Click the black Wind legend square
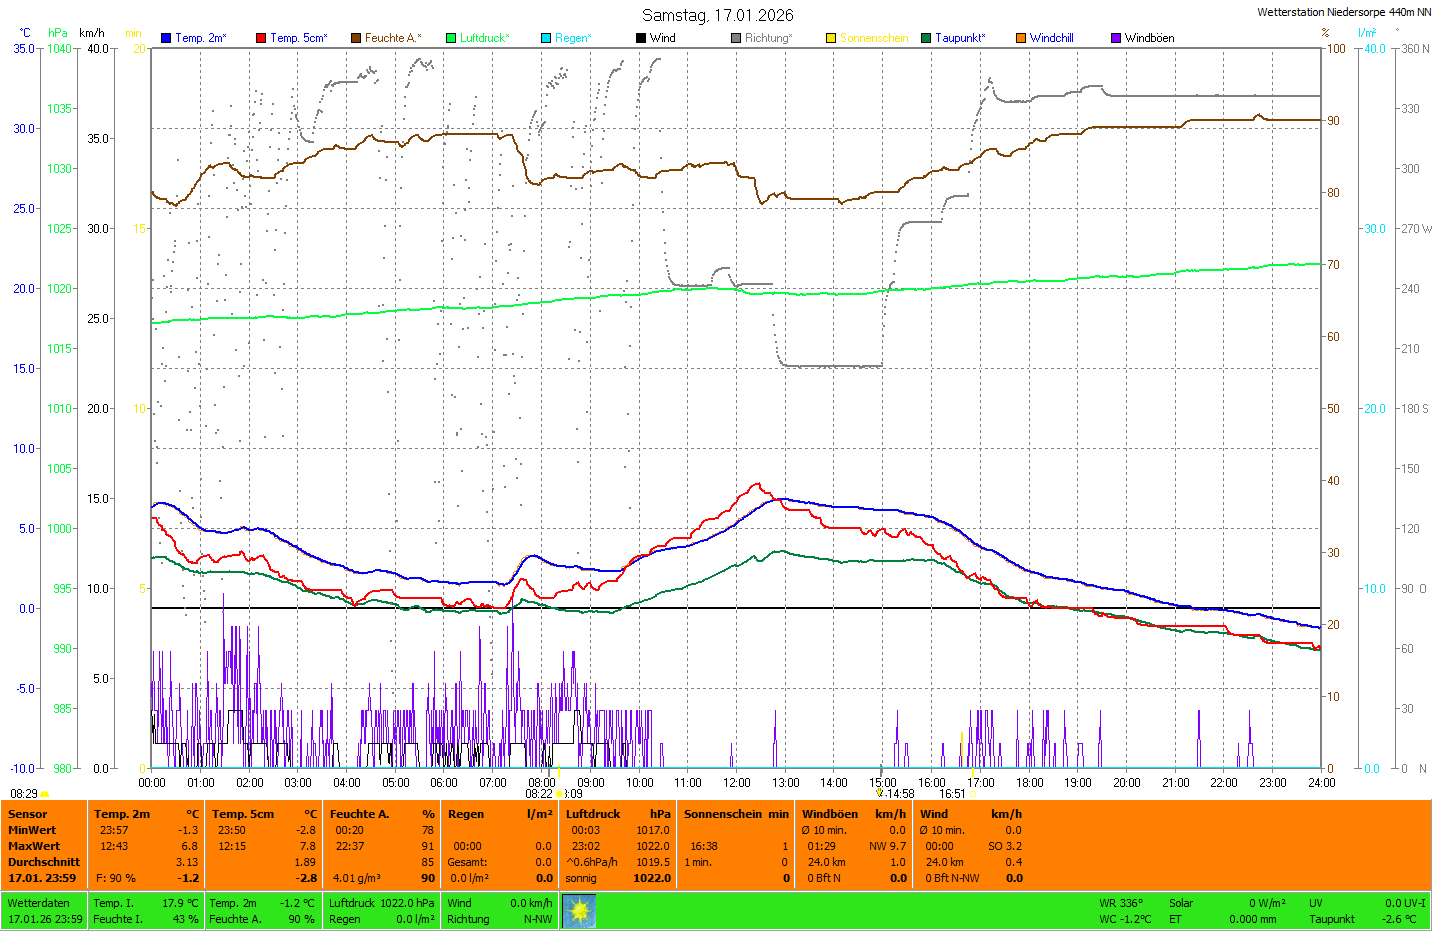The height and width of the screenshot is (931, 1432). pos(641,38)
